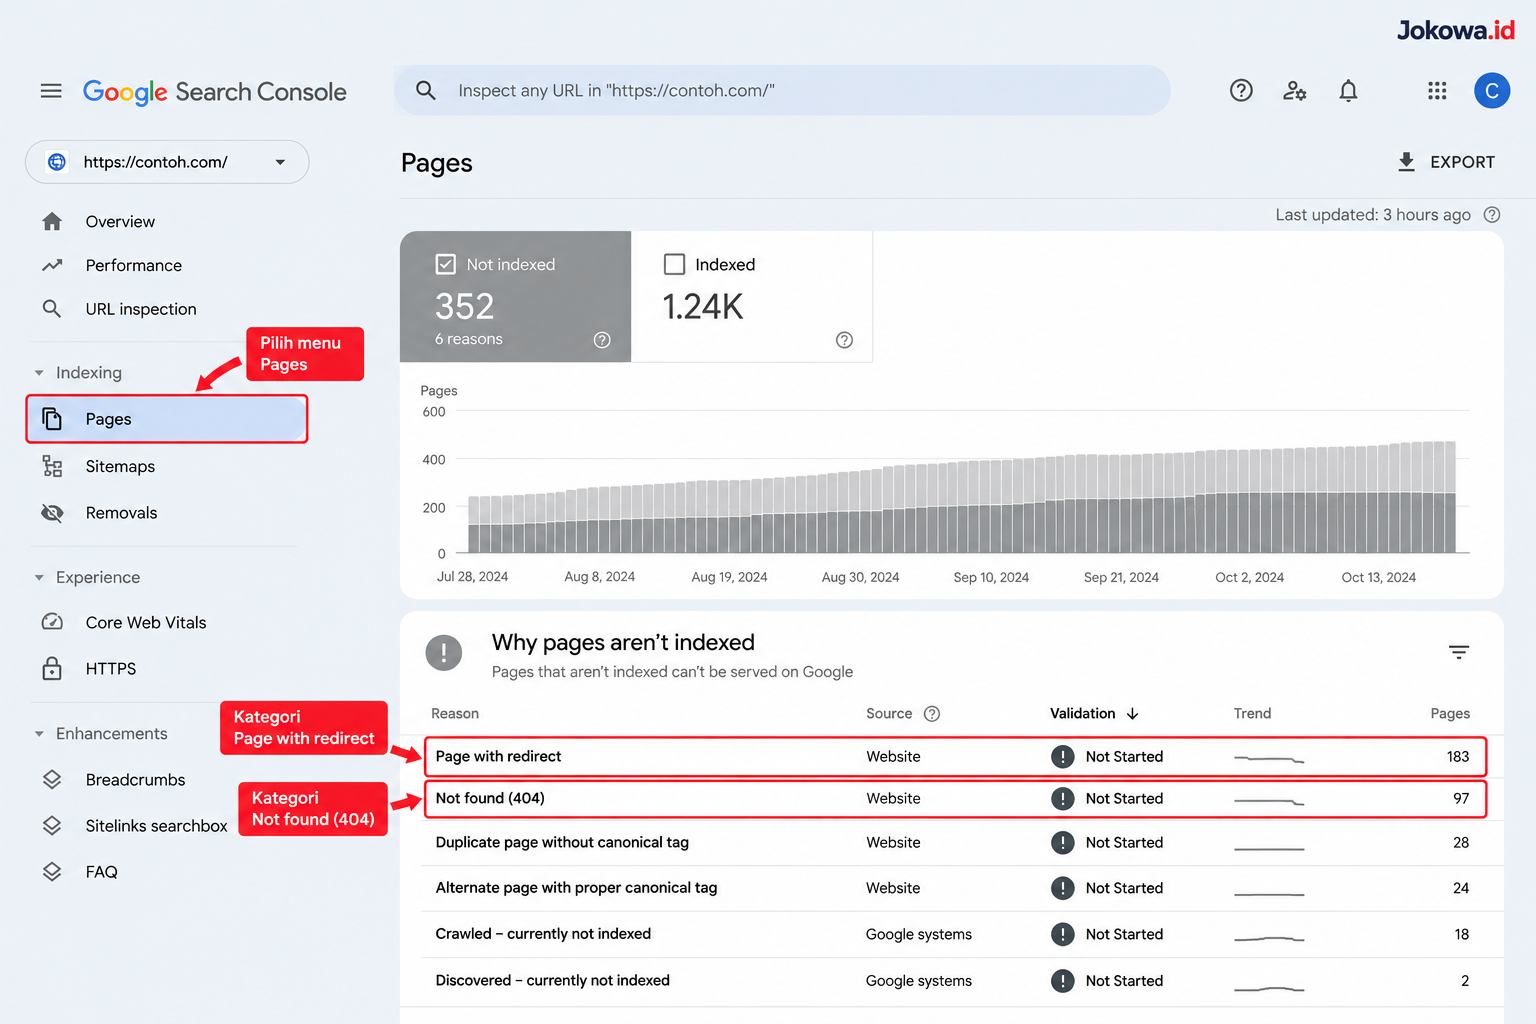Open Discovered – currently not indexed row
Image resolution: width=1536 pixels, height=1024 pixels.
click(961, 981)
